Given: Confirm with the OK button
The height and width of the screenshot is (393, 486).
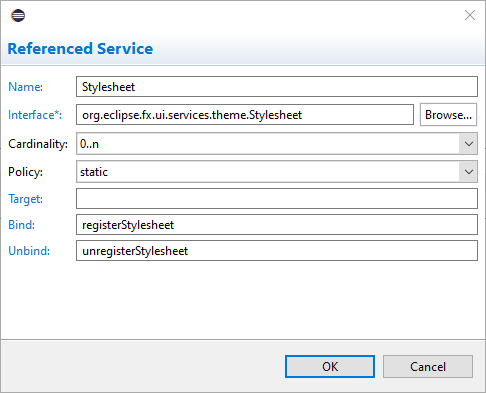Looking at the screenshot, I should [330, 367].
